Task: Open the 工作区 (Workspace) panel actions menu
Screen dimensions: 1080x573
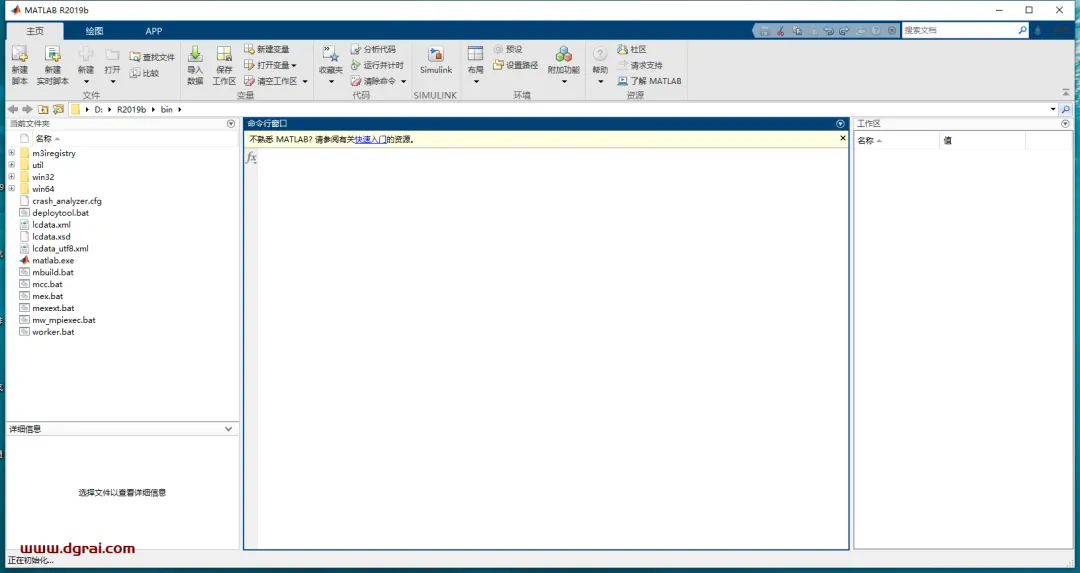Action: click(x=1066, y=124)
